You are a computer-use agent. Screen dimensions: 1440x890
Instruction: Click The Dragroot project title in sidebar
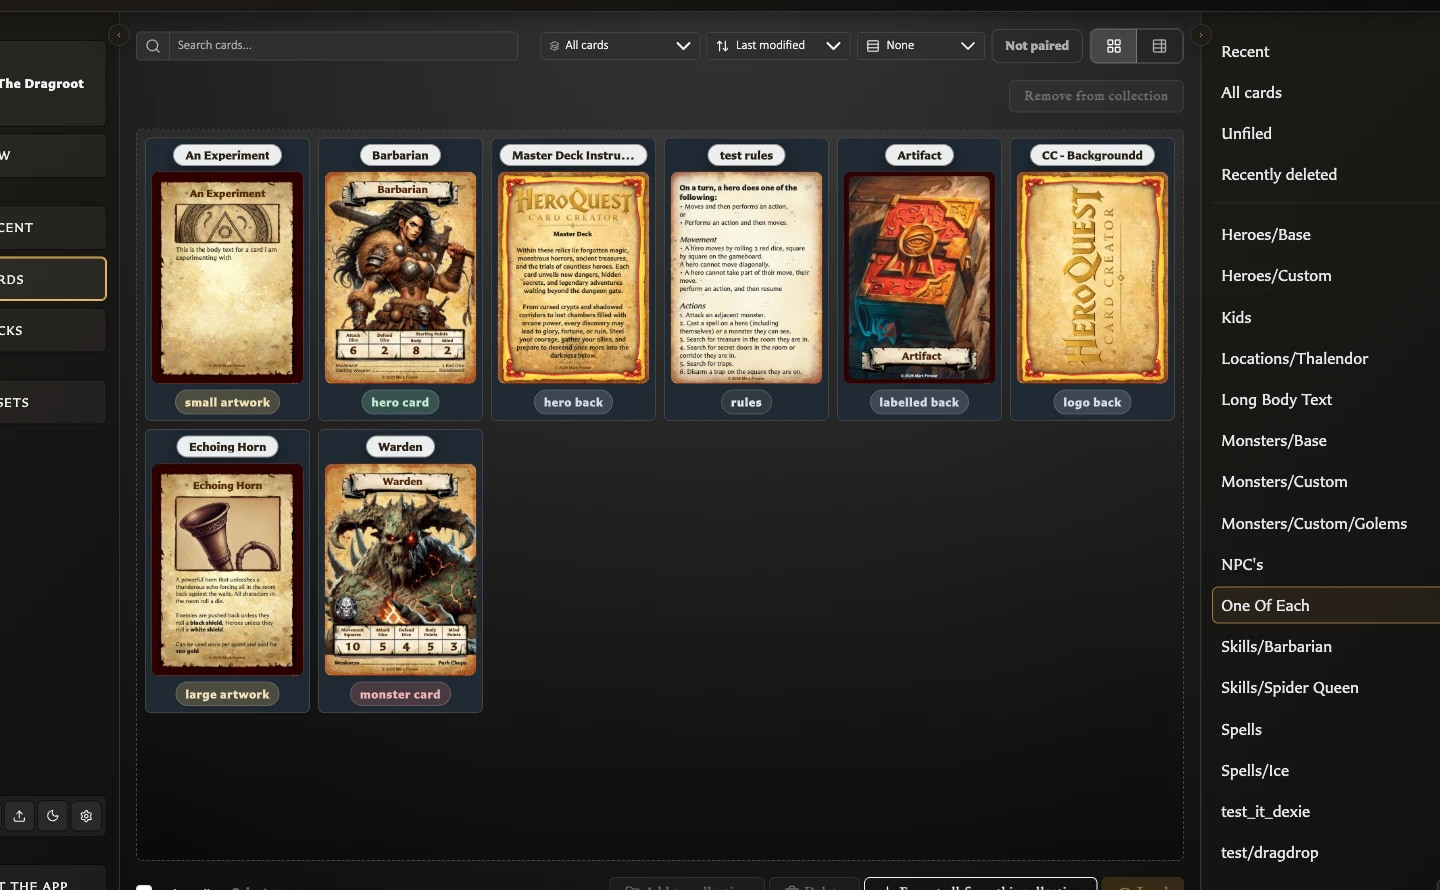[x=42, y=84]
